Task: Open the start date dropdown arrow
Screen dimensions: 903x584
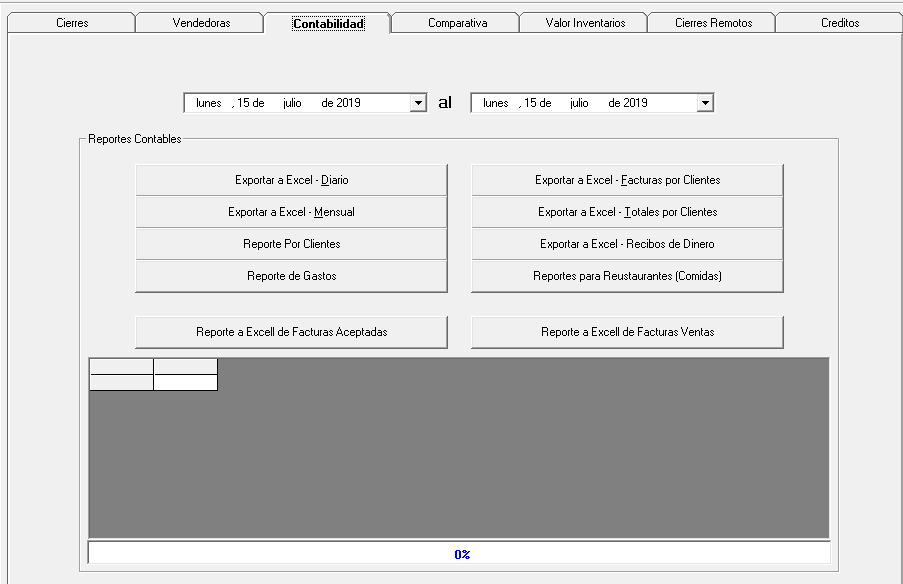Action: click(418, 103)
